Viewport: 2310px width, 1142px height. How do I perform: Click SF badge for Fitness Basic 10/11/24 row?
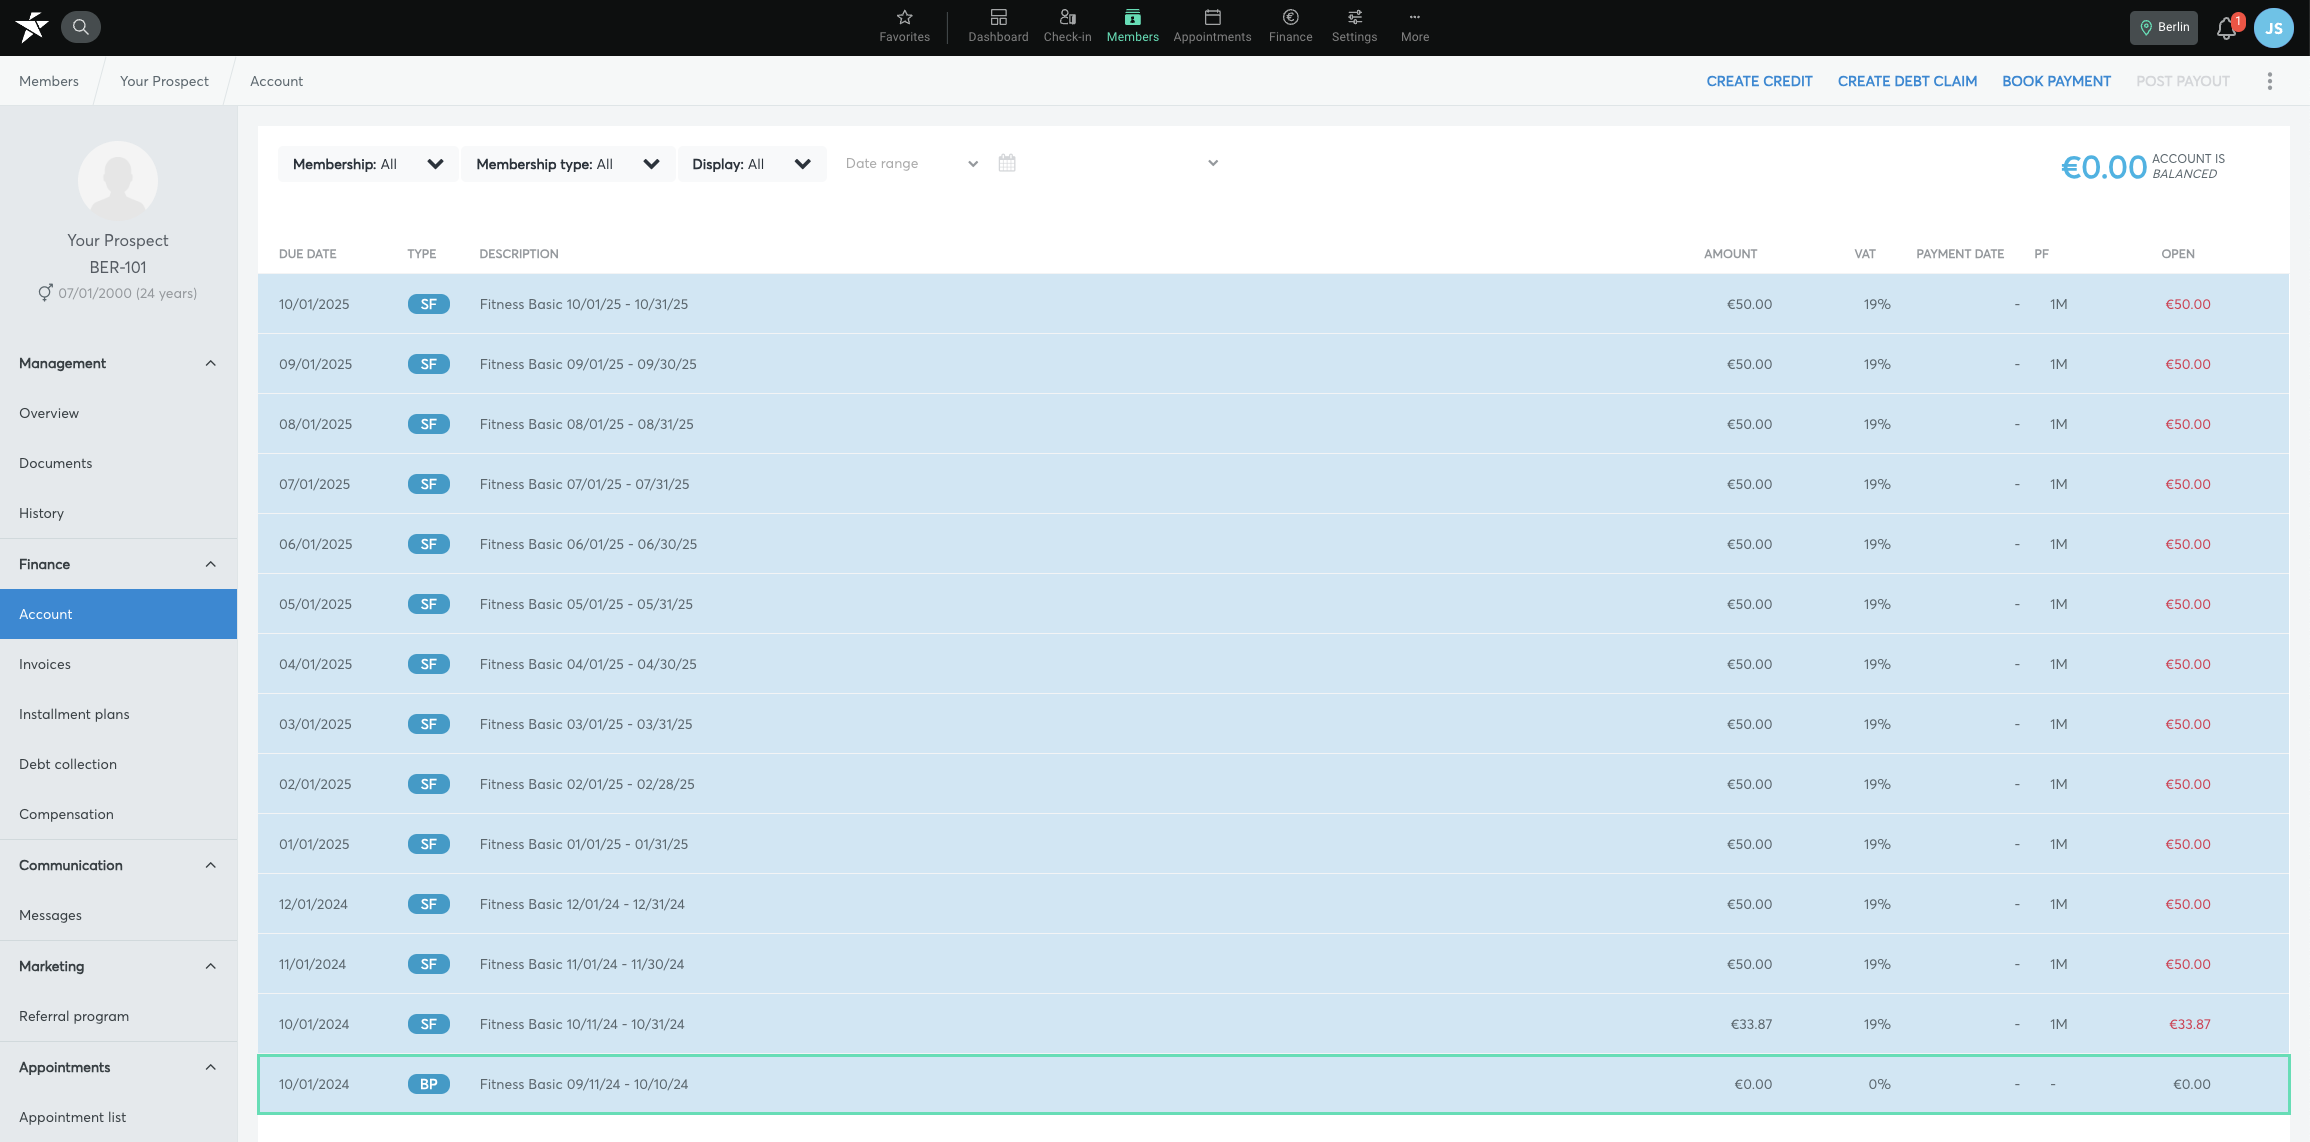[x=428, y=1024]
